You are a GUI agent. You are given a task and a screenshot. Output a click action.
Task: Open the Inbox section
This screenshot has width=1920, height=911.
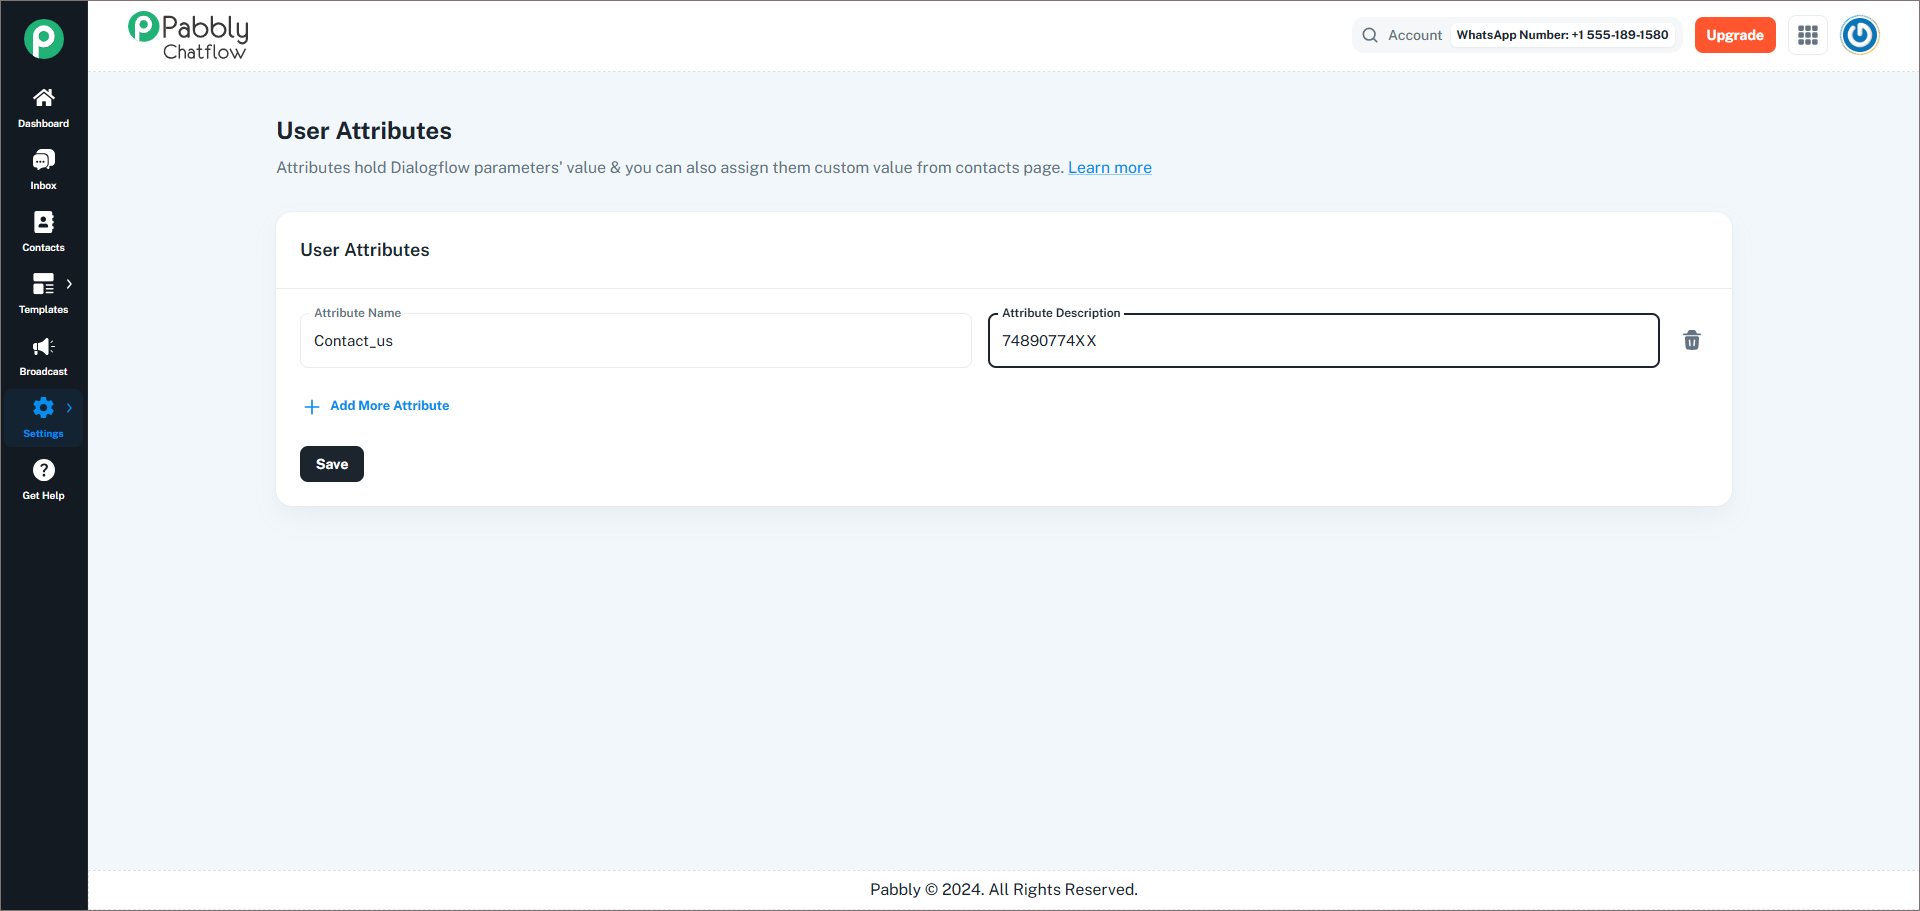tap(43, 171)
